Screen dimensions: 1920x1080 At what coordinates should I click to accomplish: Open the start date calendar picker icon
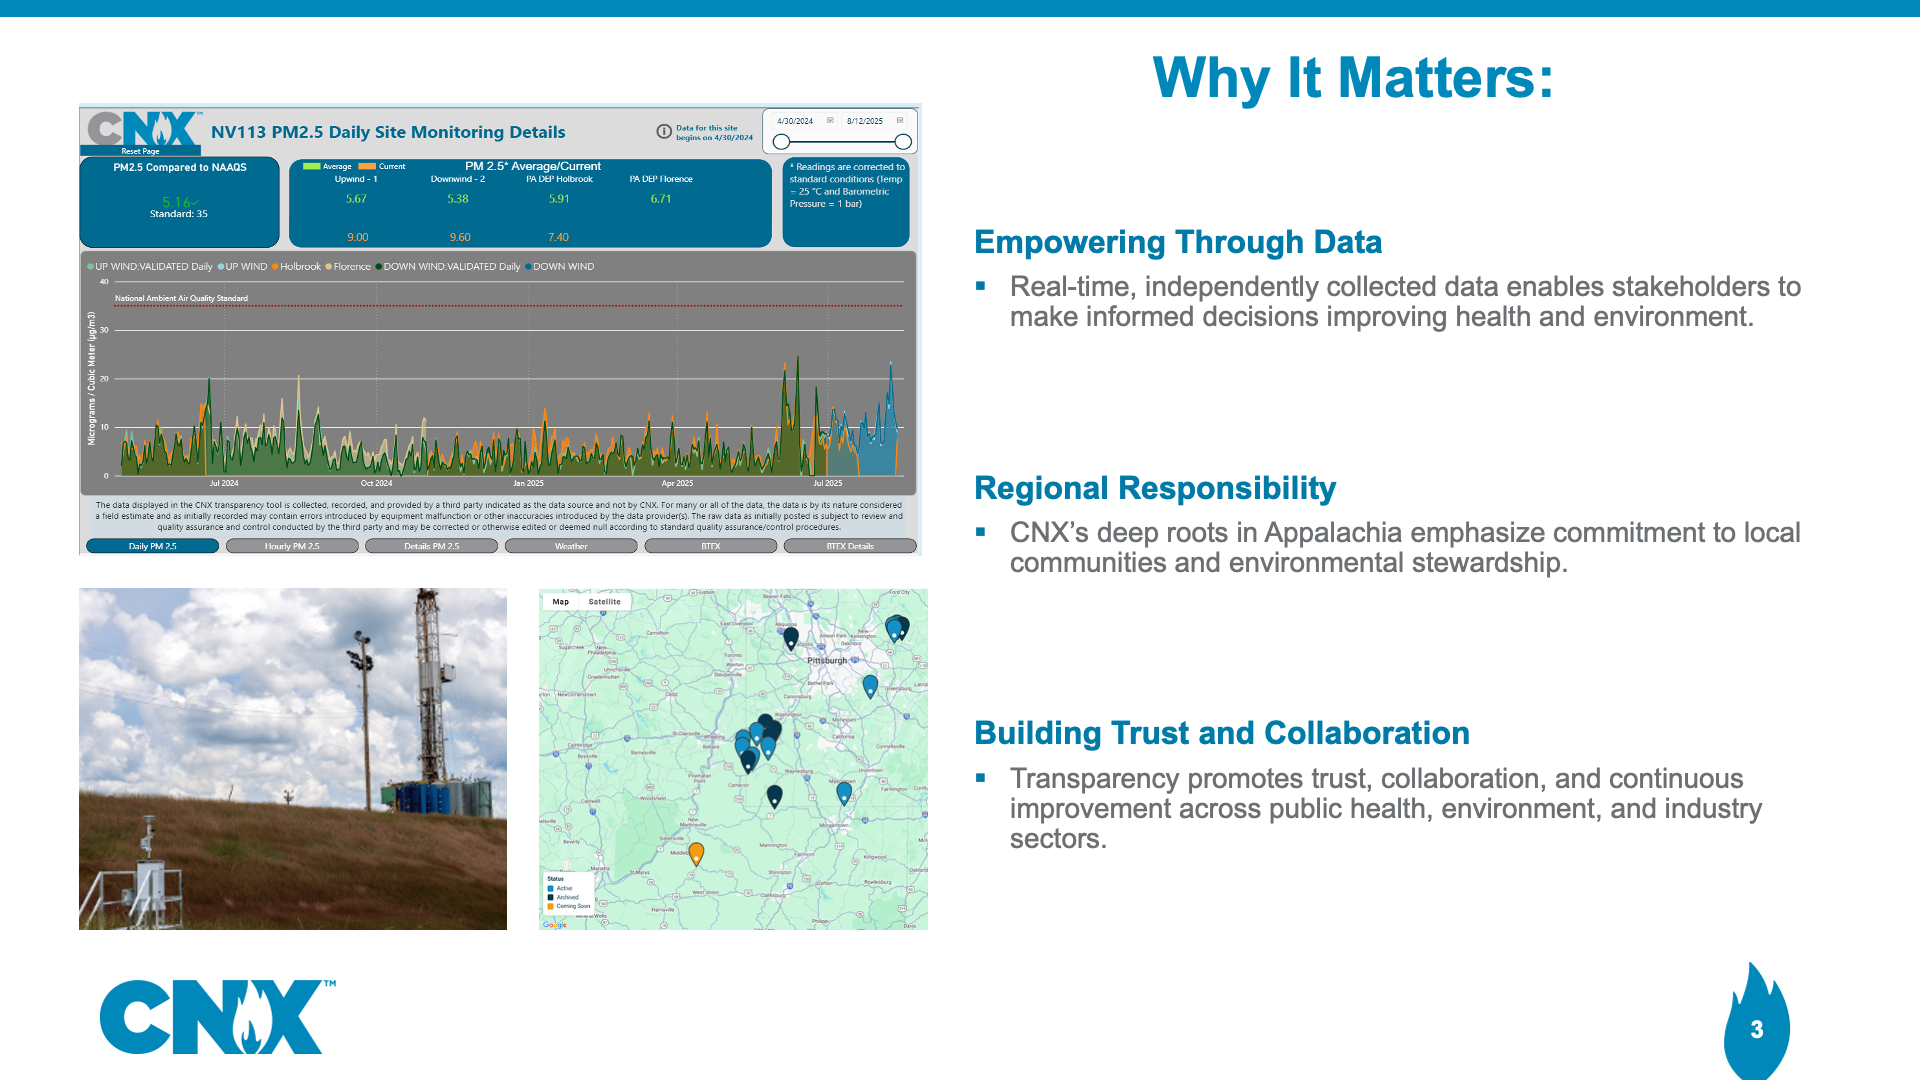[830, 121]
